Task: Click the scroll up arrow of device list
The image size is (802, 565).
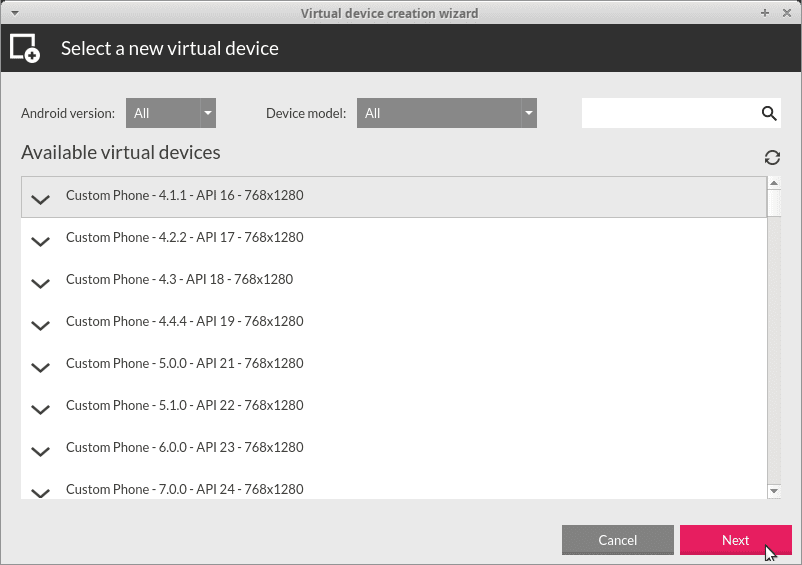Action: pyautogui.click(x=774, y=183)
